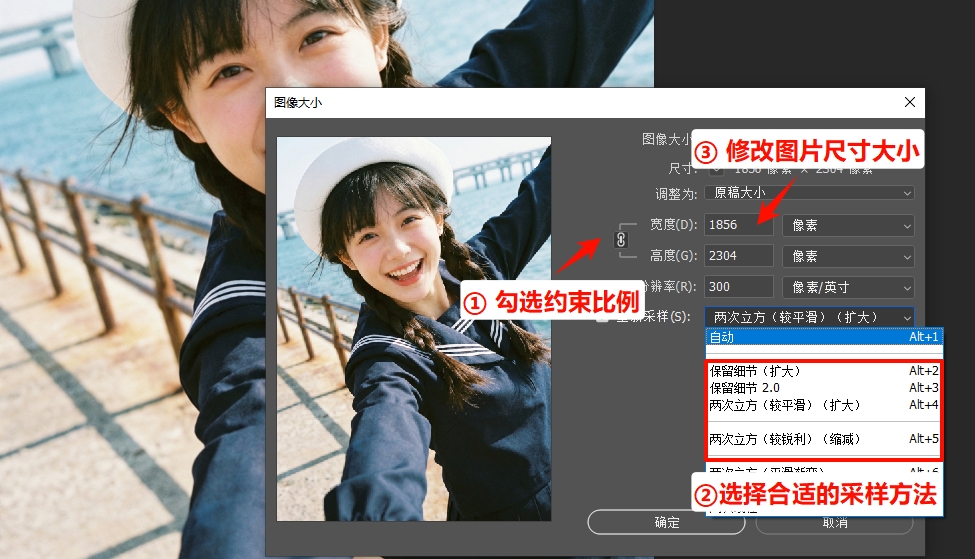This screenshot has height=559, width=975.
Task: Click the Height value field showing 2304
Action: click(738, 256)
